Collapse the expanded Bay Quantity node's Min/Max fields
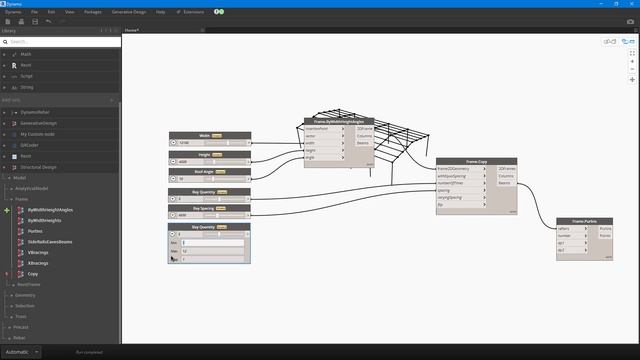This screenshot has width=640, height=360. [x=172, y=234]
